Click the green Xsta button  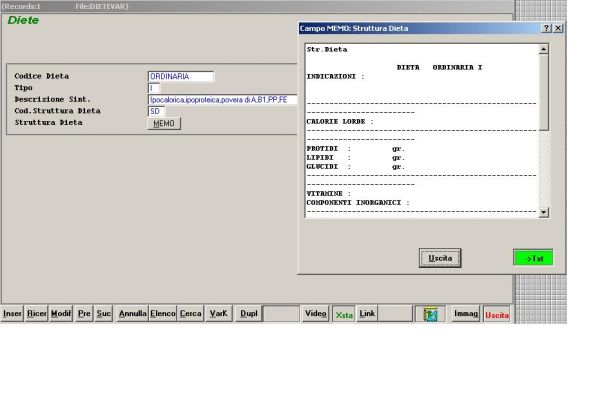(344, 314)
